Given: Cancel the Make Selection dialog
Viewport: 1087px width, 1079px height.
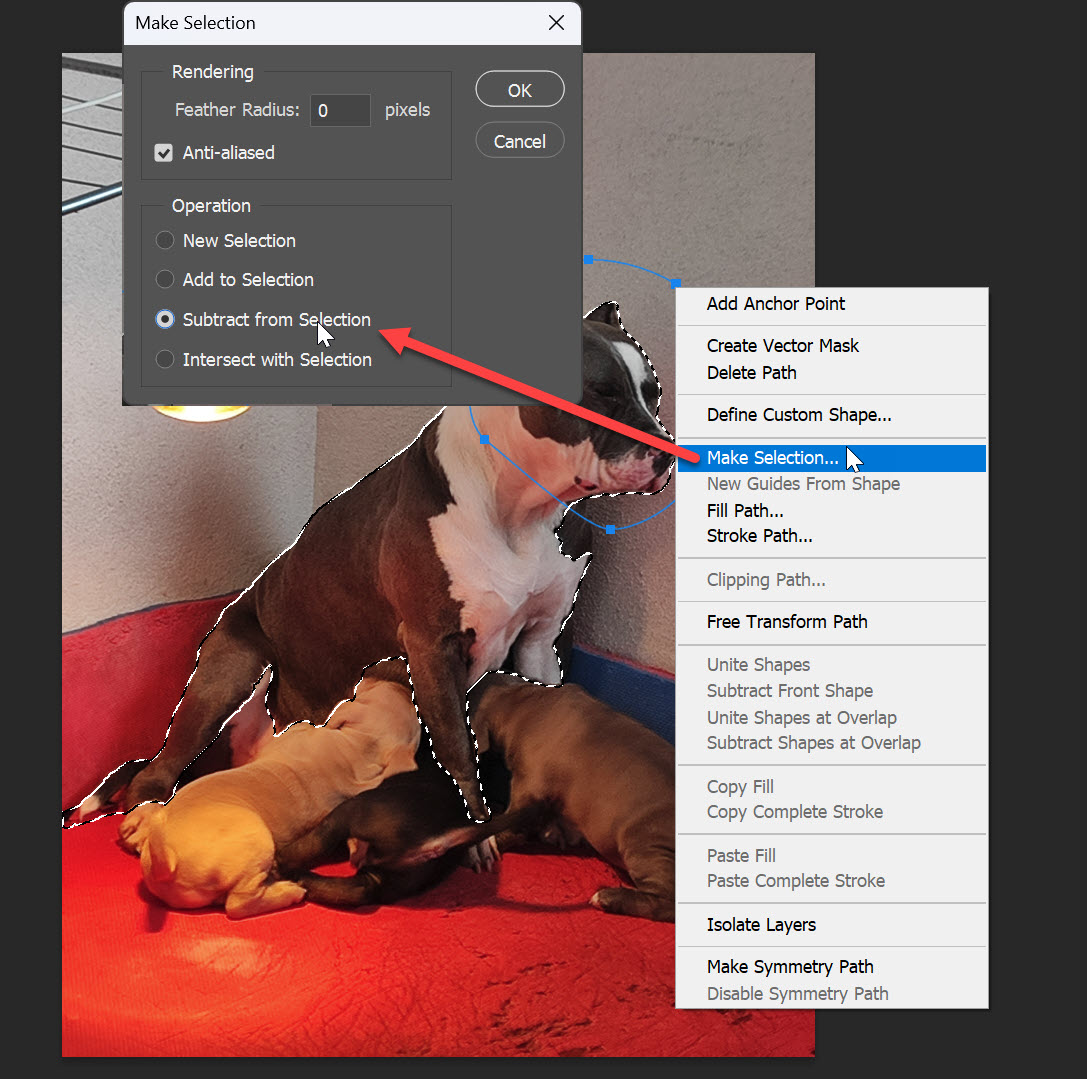Looking at the screenshot, I should pyautogui.click(x=519, y=140).
